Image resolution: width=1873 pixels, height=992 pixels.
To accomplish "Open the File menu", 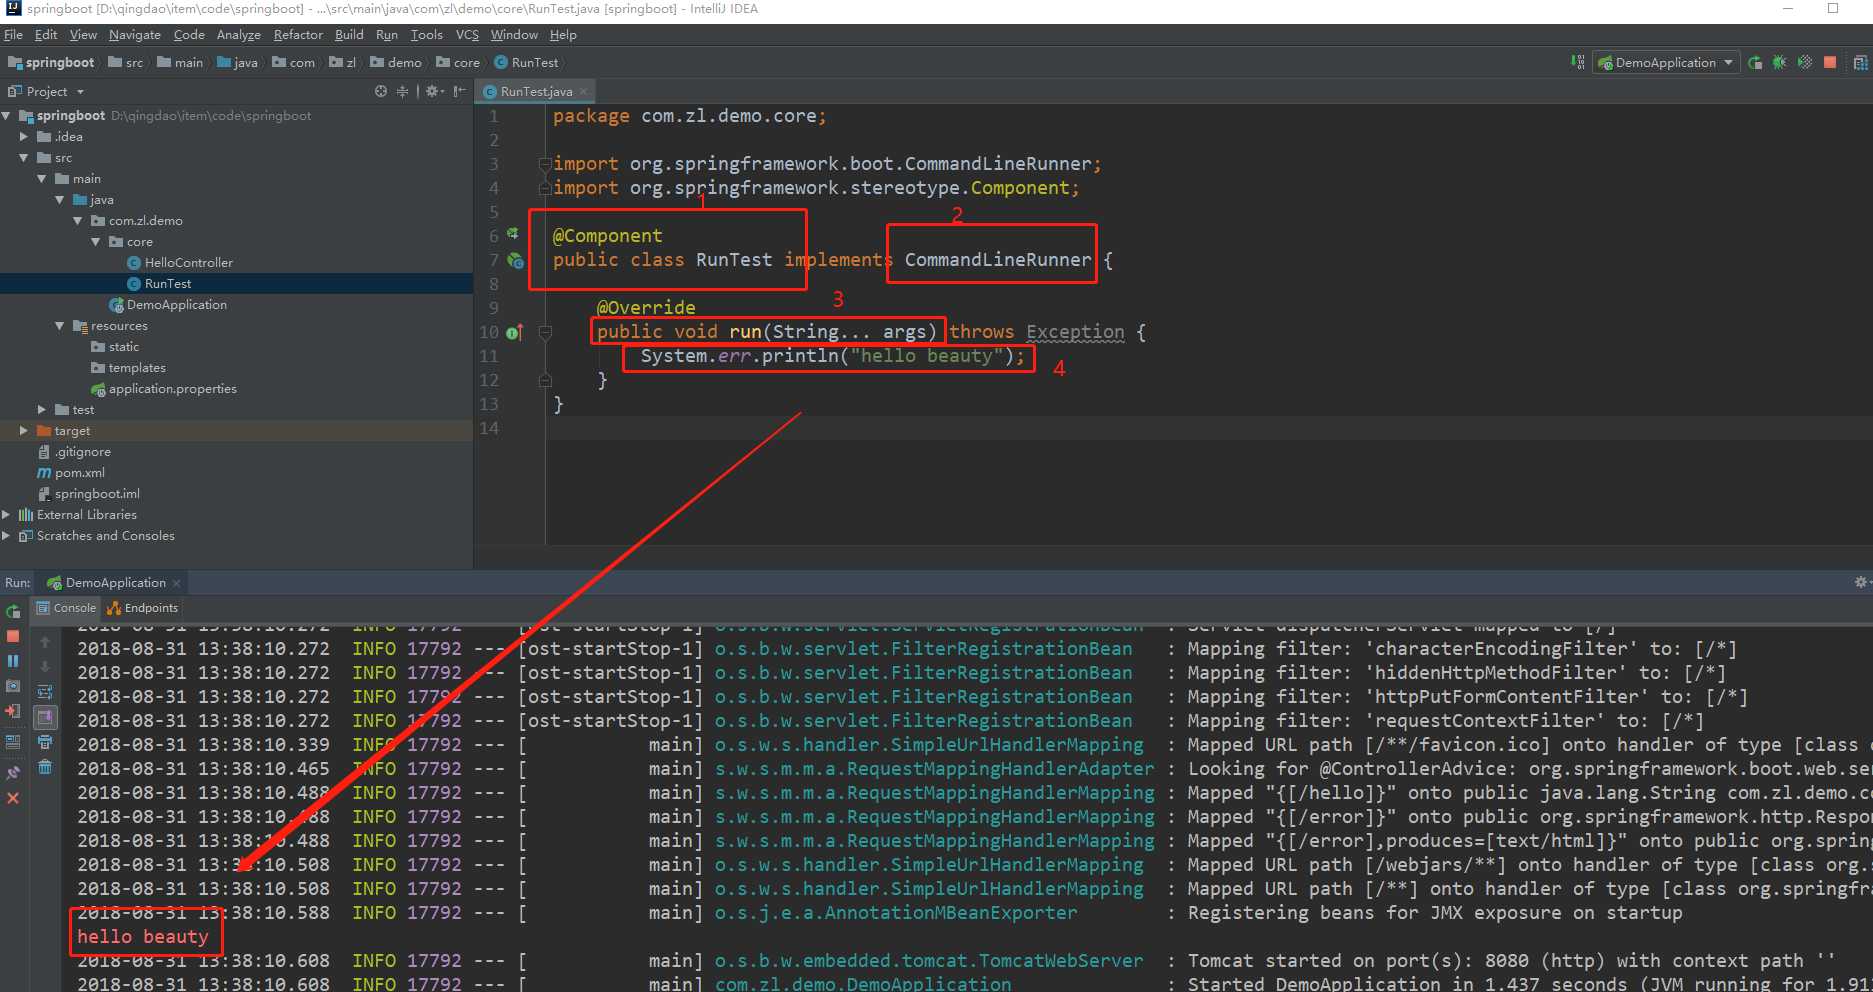I will click(13, 34).
